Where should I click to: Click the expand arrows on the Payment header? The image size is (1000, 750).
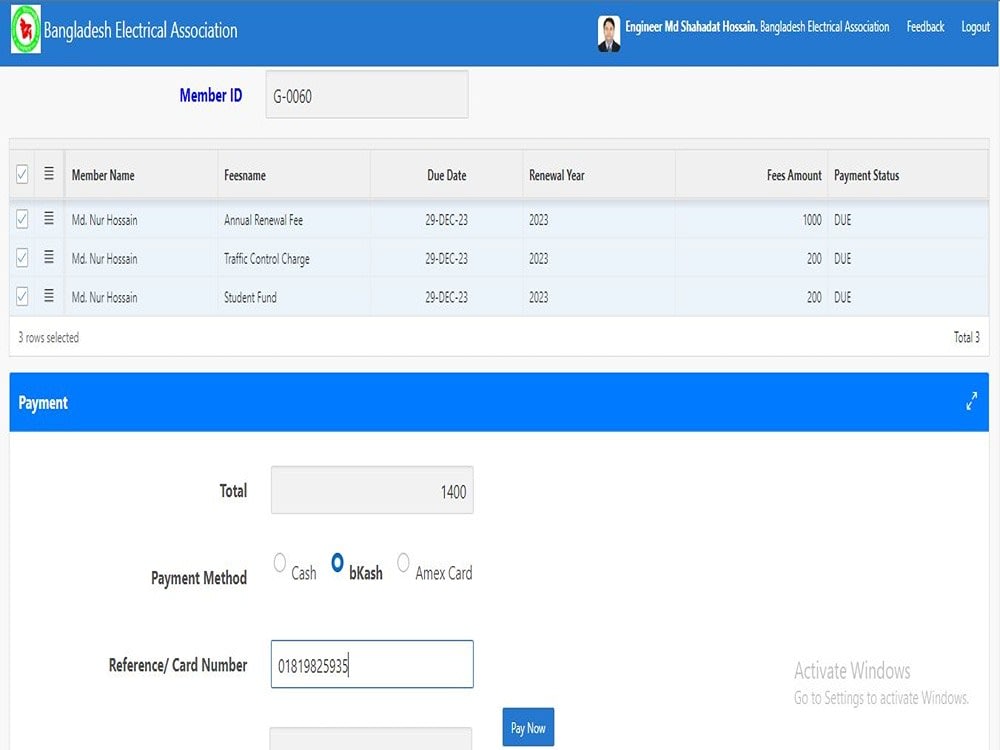tap(971, 400)
